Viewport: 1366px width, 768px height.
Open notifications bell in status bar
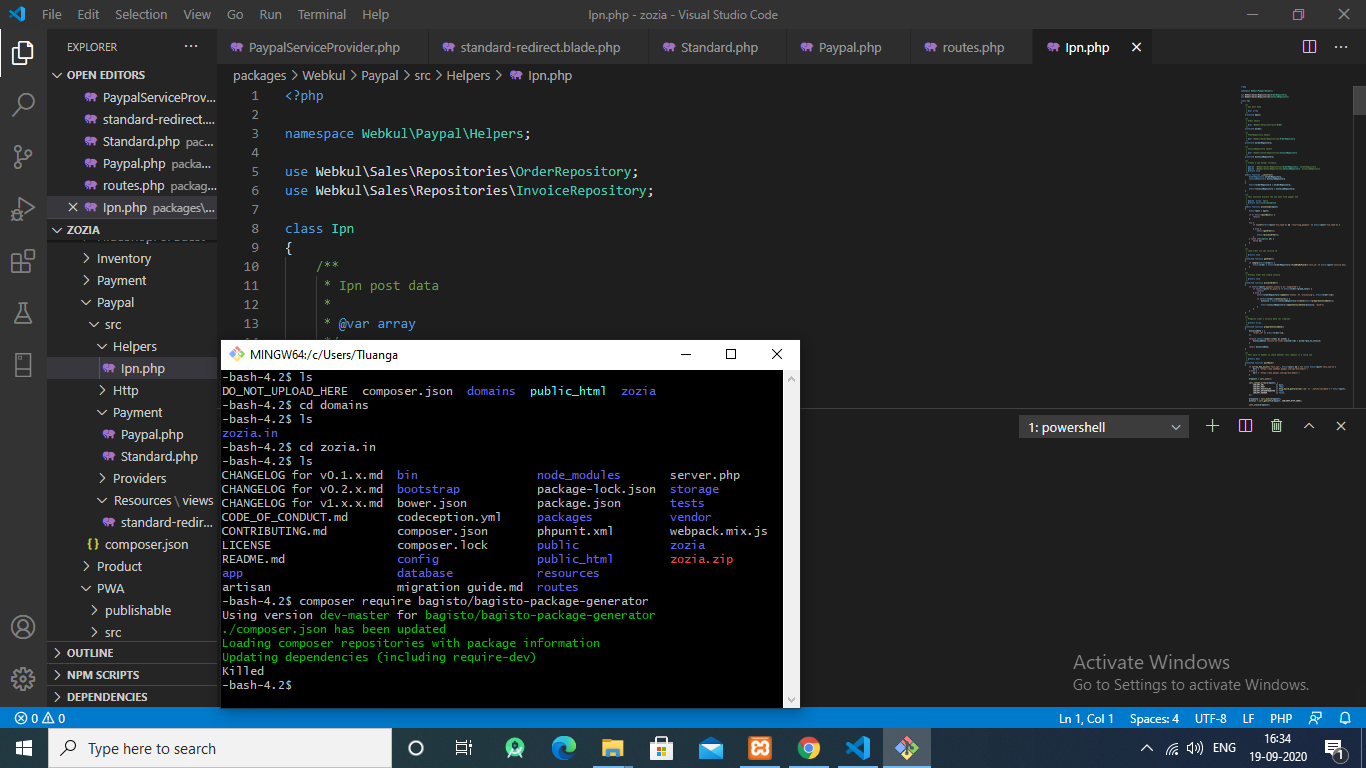click(x=1346, y=718)
